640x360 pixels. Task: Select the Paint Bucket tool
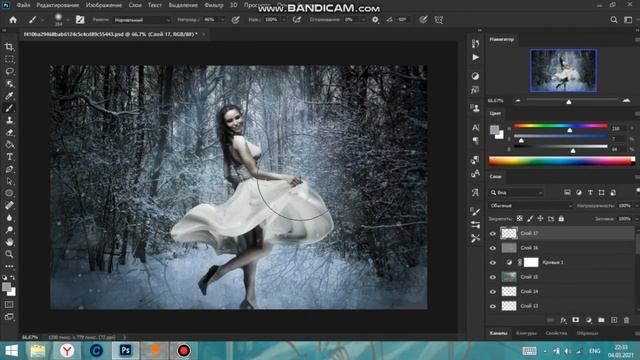(x=9, y=145)
